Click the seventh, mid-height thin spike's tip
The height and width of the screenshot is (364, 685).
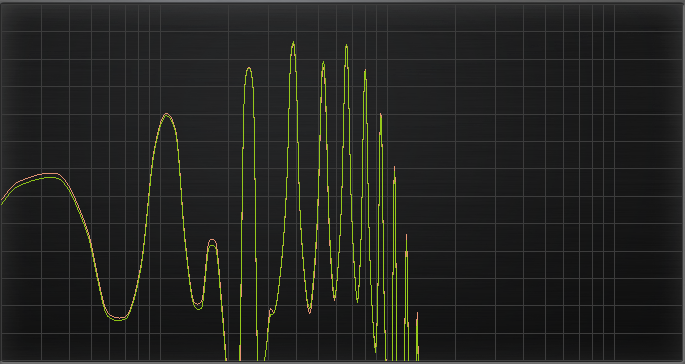click(394, 167)
